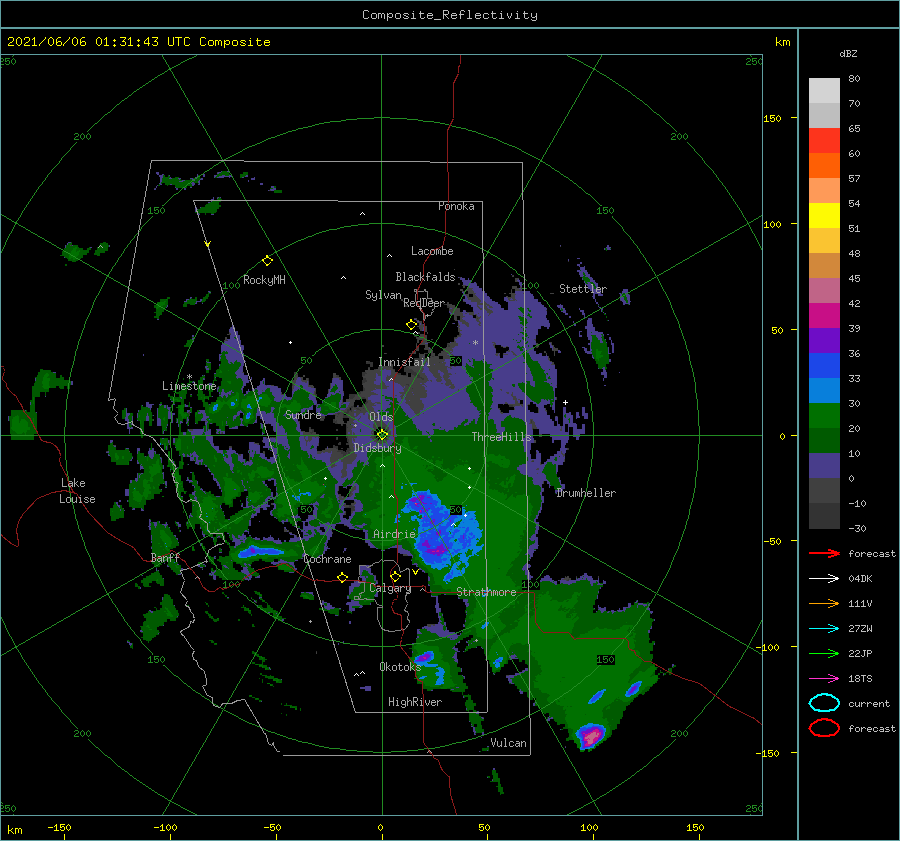Viewport: 900px width, 841px height.
Task: Click the magenta storm core near Airdrie
Action: pos(435,549)
